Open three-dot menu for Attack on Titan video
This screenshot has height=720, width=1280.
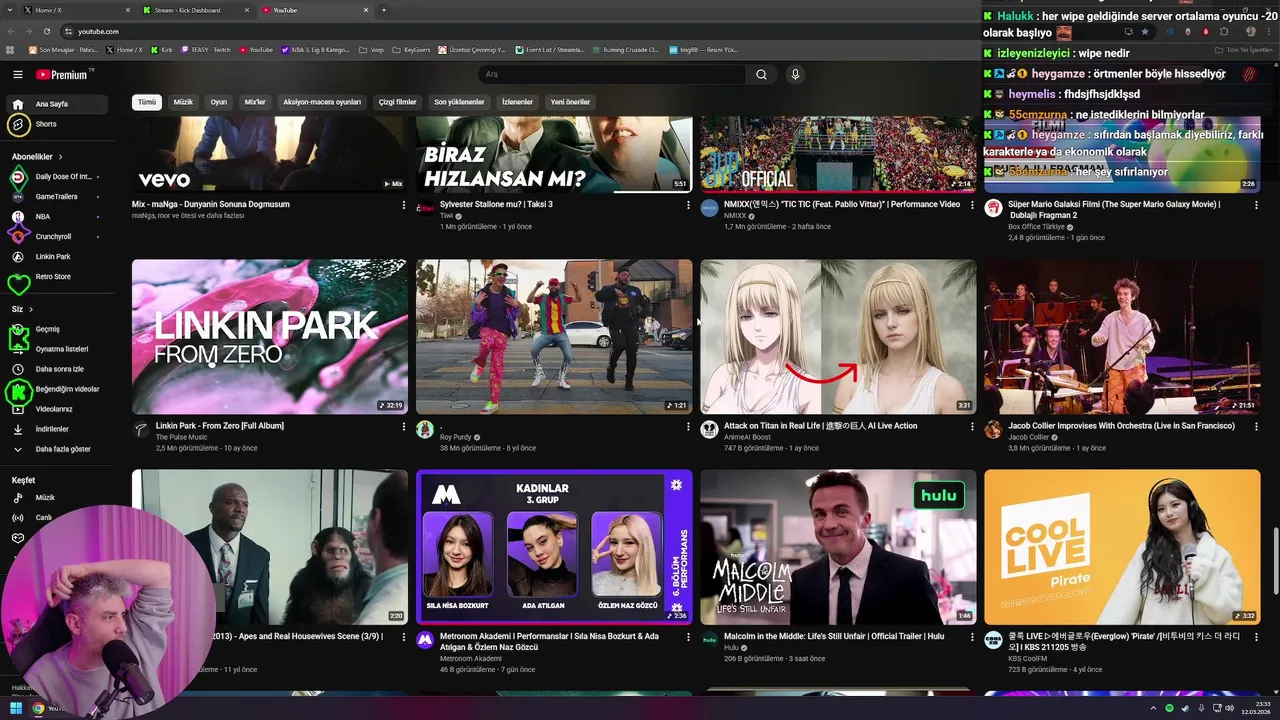click(x=972, y=427)
